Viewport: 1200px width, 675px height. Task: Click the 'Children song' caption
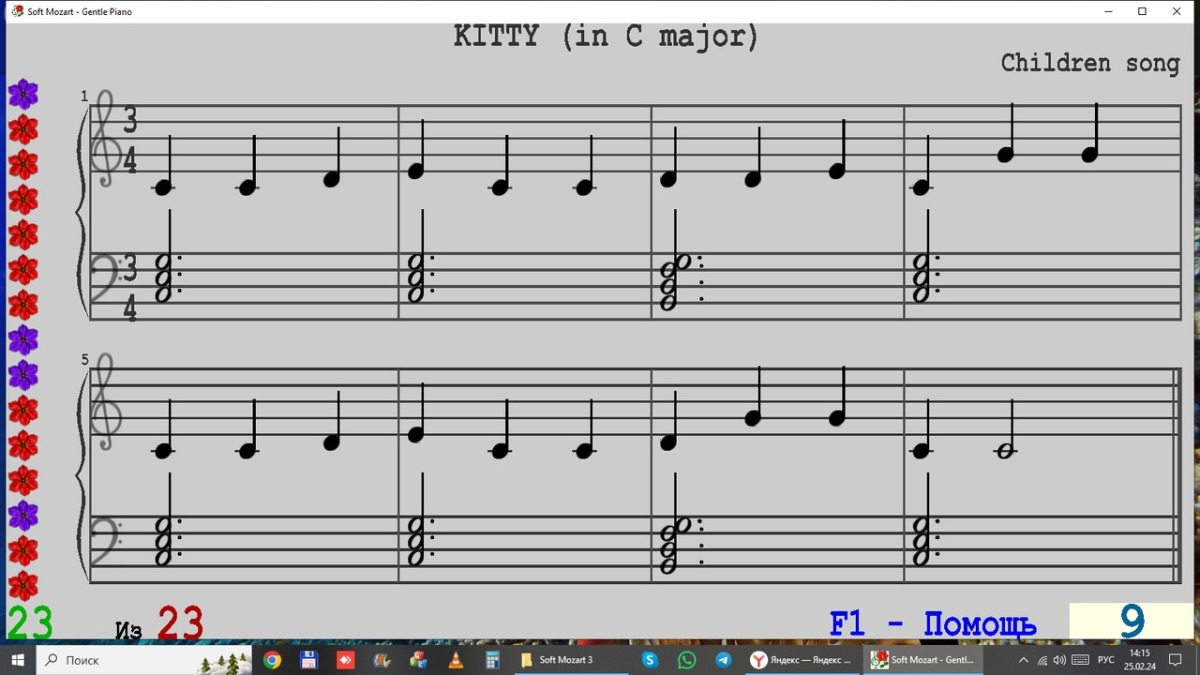pyautogui.click(x=1090, y=63)
